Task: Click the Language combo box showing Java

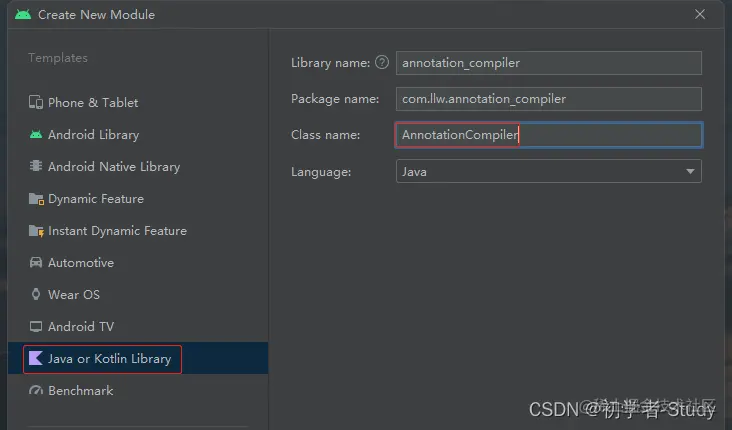Action: click(x=549, y=171)
